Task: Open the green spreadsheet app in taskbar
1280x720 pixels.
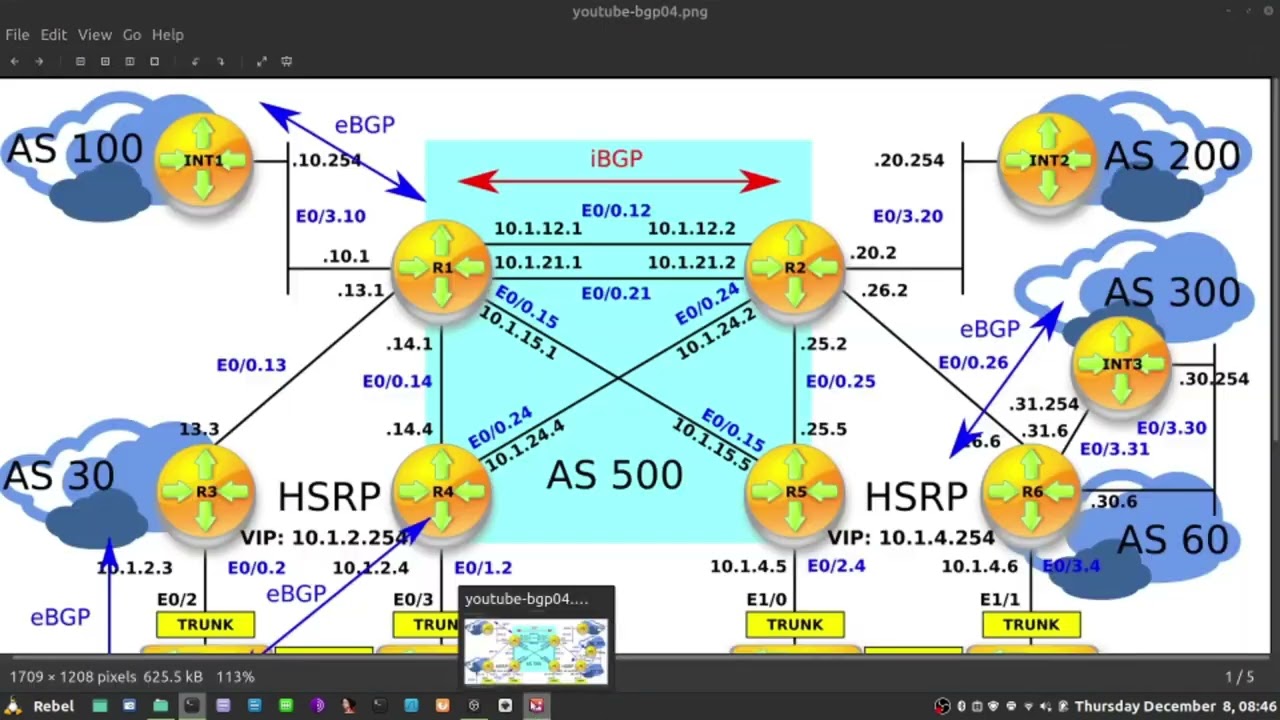Action: 285,706
